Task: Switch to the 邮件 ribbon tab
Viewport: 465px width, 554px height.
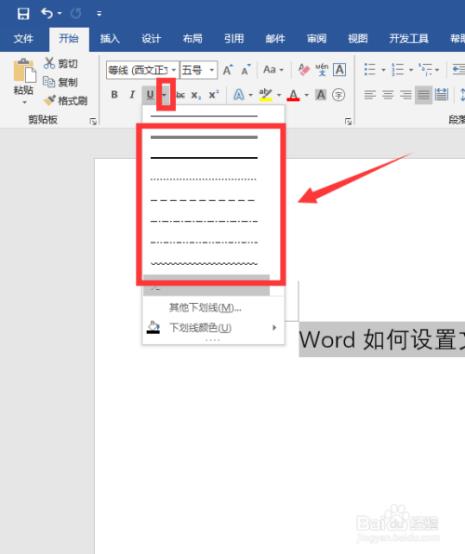Action: (x=275, y=39)
